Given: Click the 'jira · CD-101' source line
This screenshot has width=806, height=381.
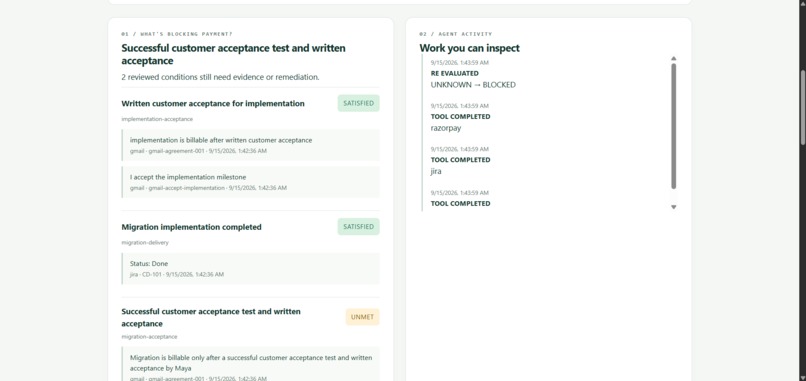Looking at the screenshot, I should (x=177, y=275).
